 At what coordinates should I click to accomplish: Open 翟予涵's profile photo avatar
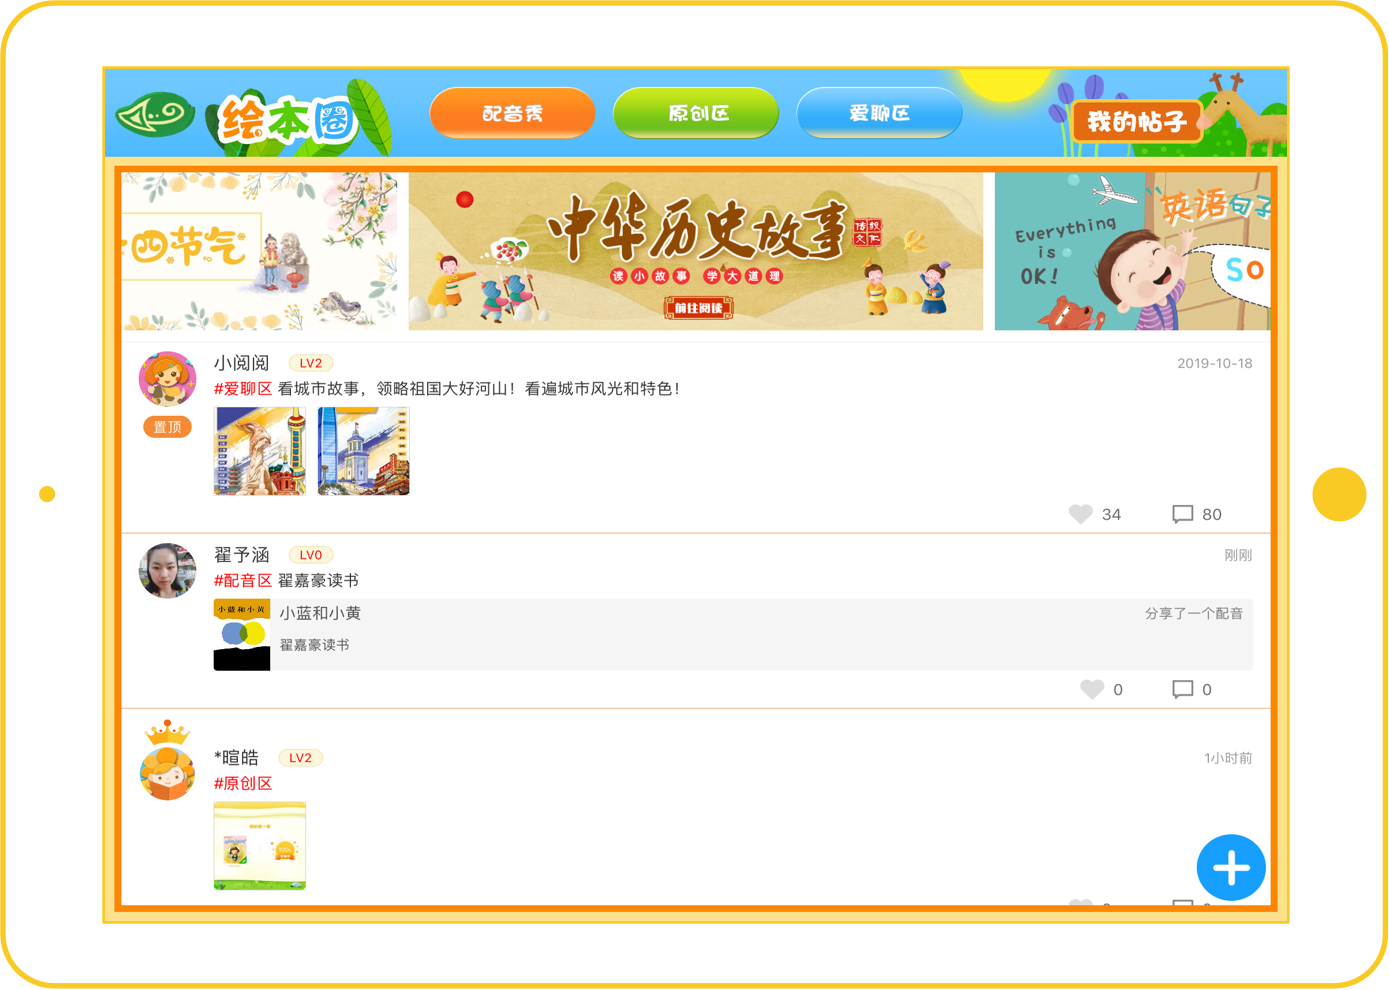click(167, 571)
